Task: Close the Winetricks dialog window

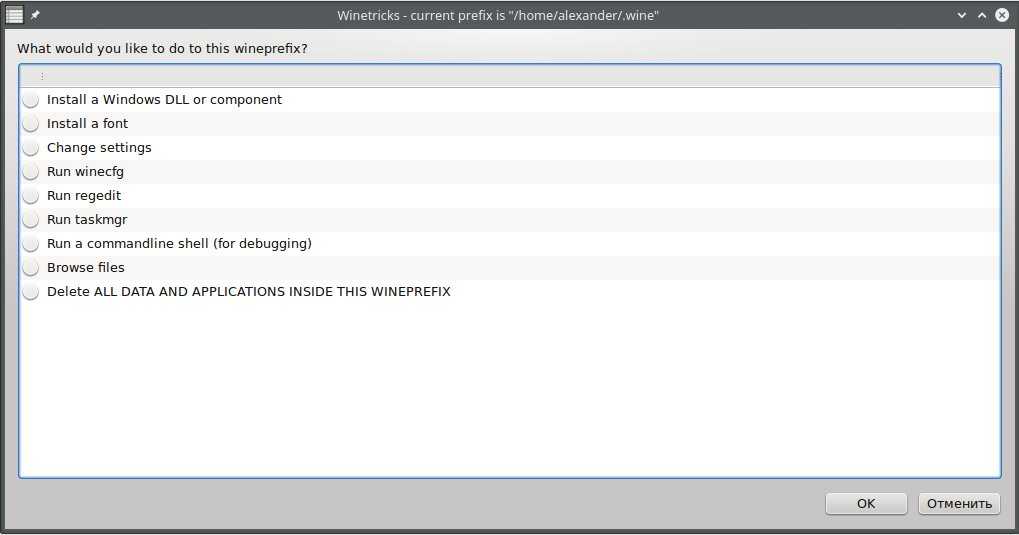Action: [1002, 15]
